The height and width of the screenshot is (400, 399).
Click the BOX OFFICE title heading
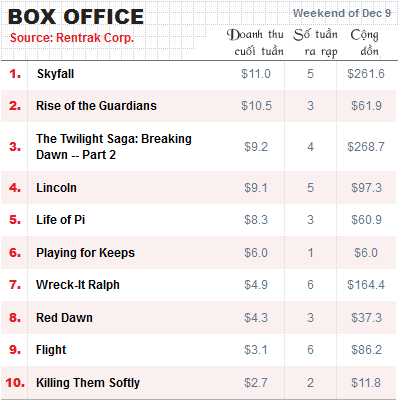76,17
